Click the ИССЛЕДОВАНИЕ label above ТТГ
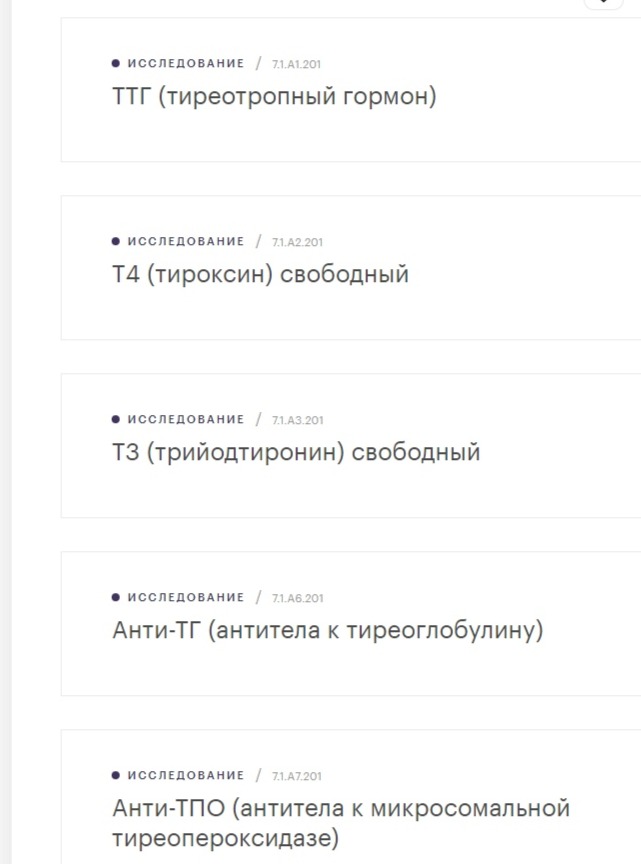641x864 pixels. (186, 63)
